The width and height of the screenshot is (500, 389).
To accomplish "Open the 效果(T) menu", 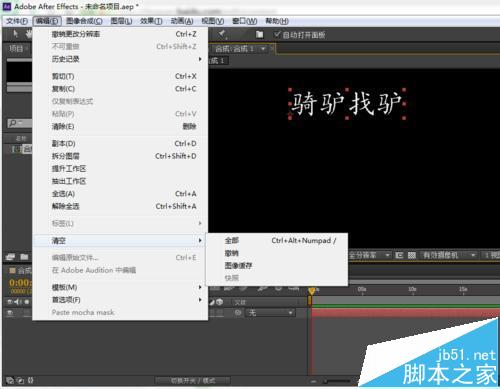I will point(151,21).
